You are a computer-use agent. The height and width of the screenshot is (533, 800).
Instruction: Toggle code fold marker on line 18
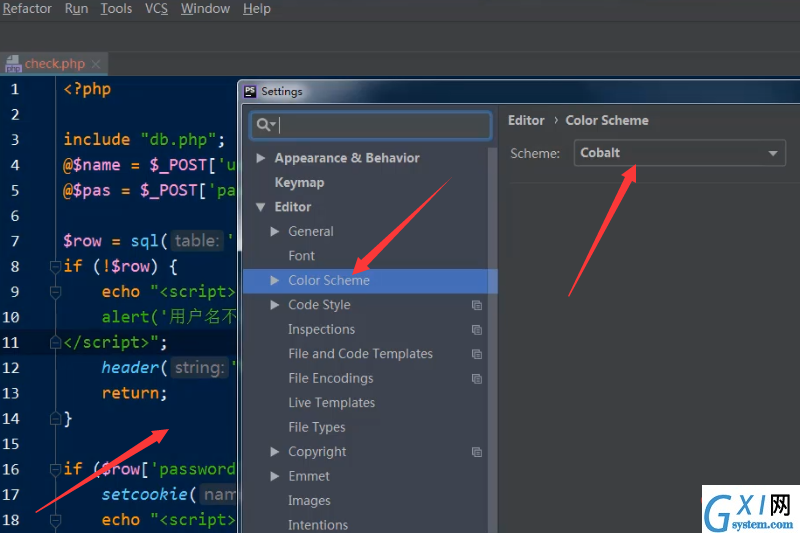tap(55, 520)
